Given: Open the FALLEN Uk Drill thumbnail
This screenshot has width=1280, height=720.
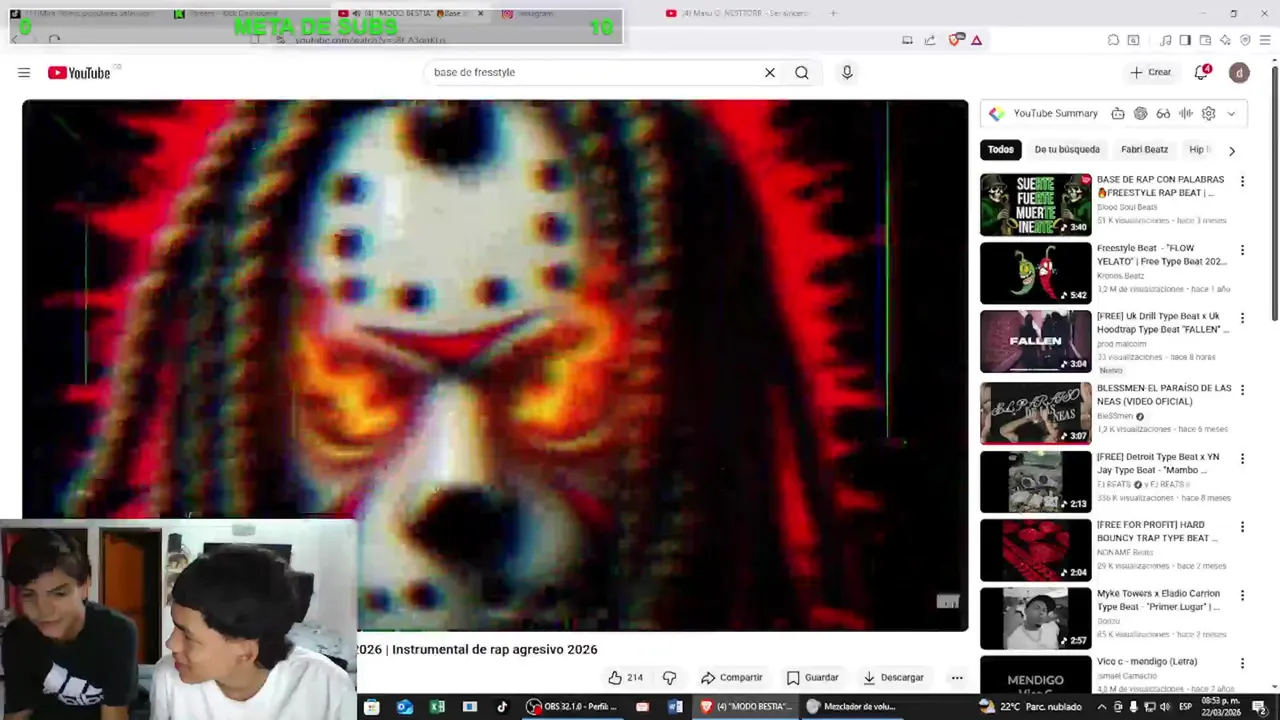Looking at the screenshot, I should (x=1036, y=341).
